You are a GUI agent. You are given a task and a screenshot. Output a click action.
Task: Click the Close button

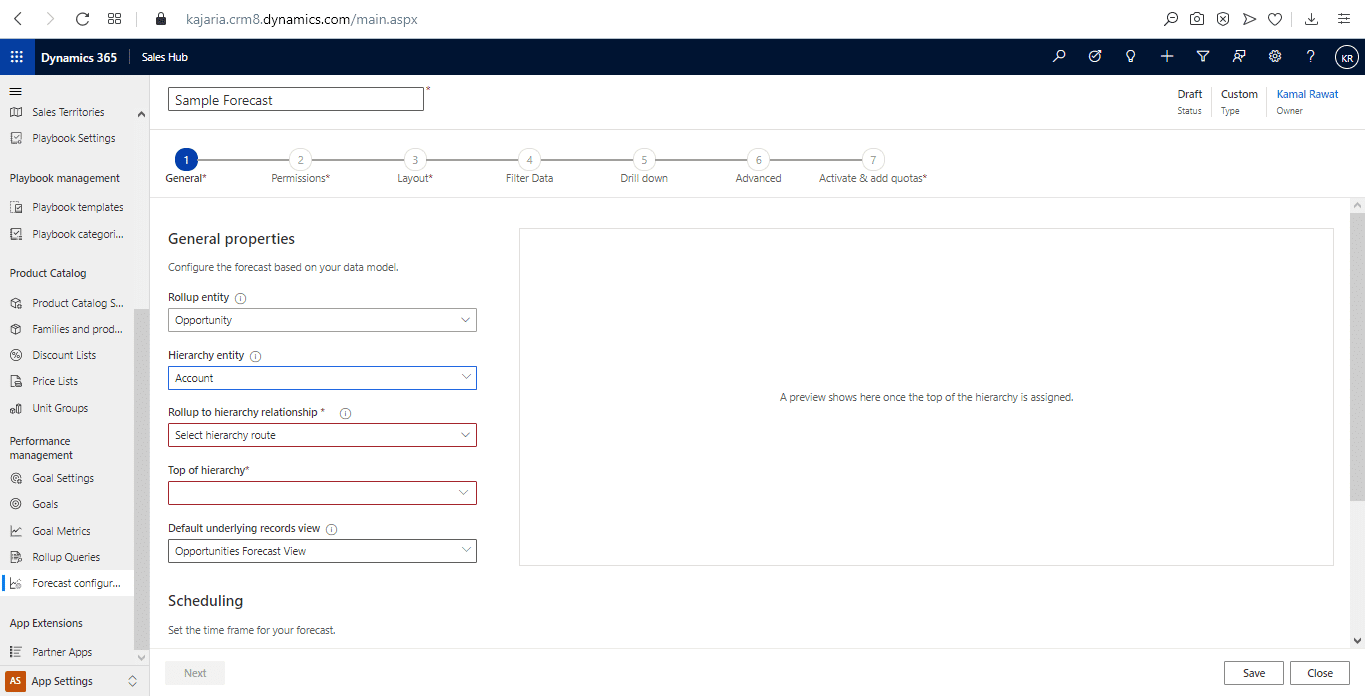point(1320,673)
